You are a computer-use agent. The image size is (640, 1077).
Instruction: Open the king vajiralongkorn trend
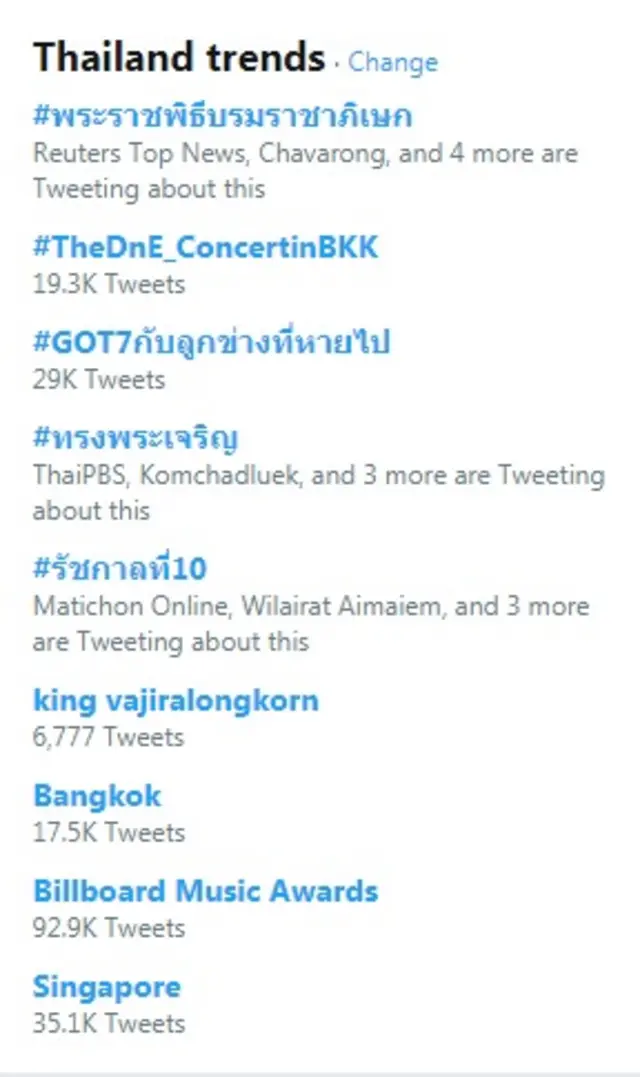176,700
